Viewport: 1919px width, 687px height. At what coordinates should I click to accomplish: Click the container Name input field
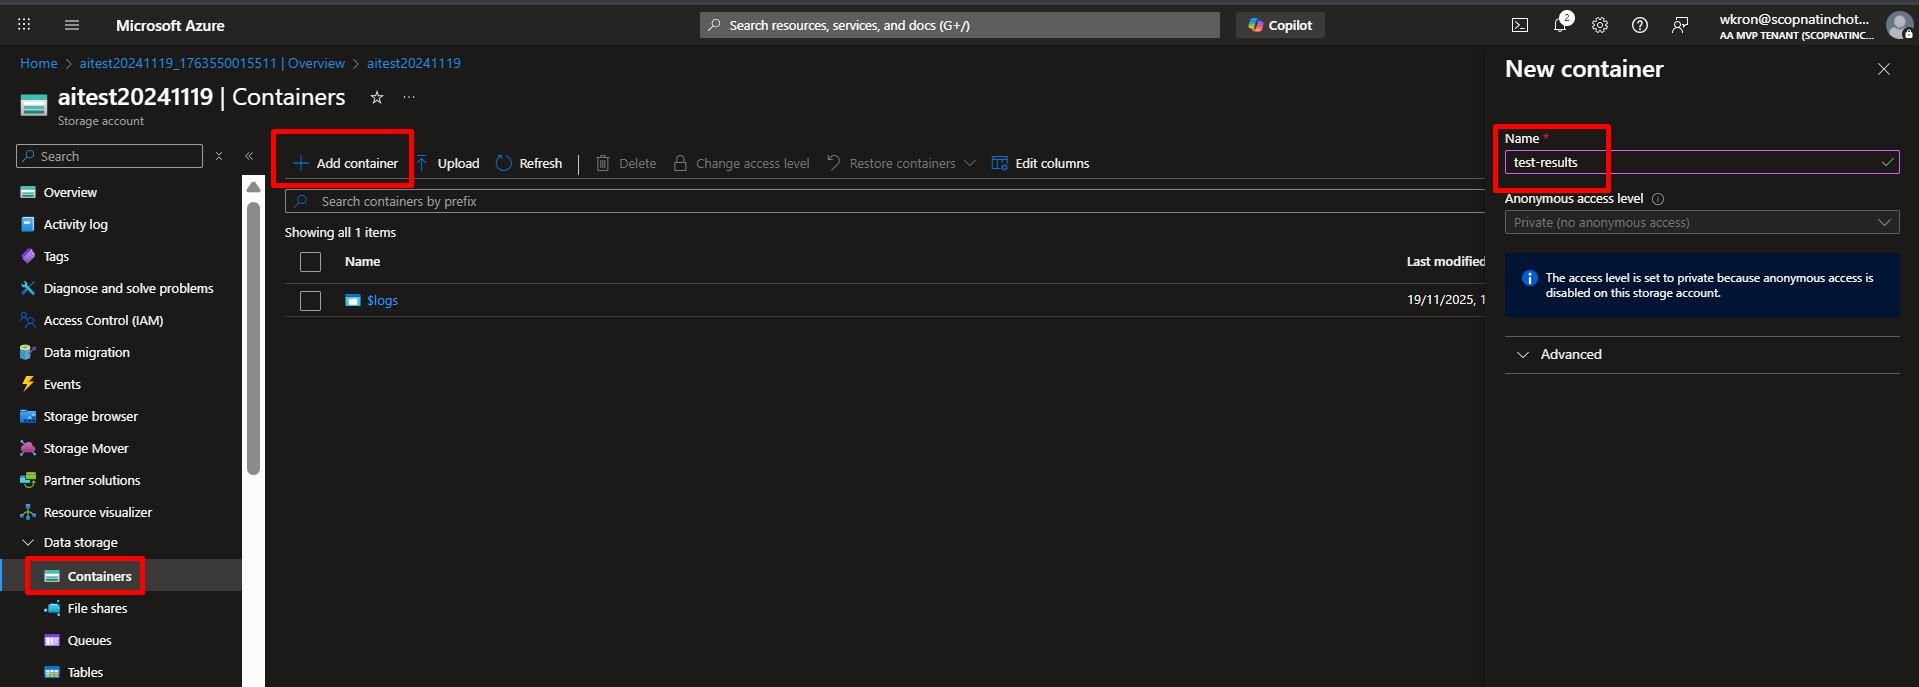pos(1690,163)
